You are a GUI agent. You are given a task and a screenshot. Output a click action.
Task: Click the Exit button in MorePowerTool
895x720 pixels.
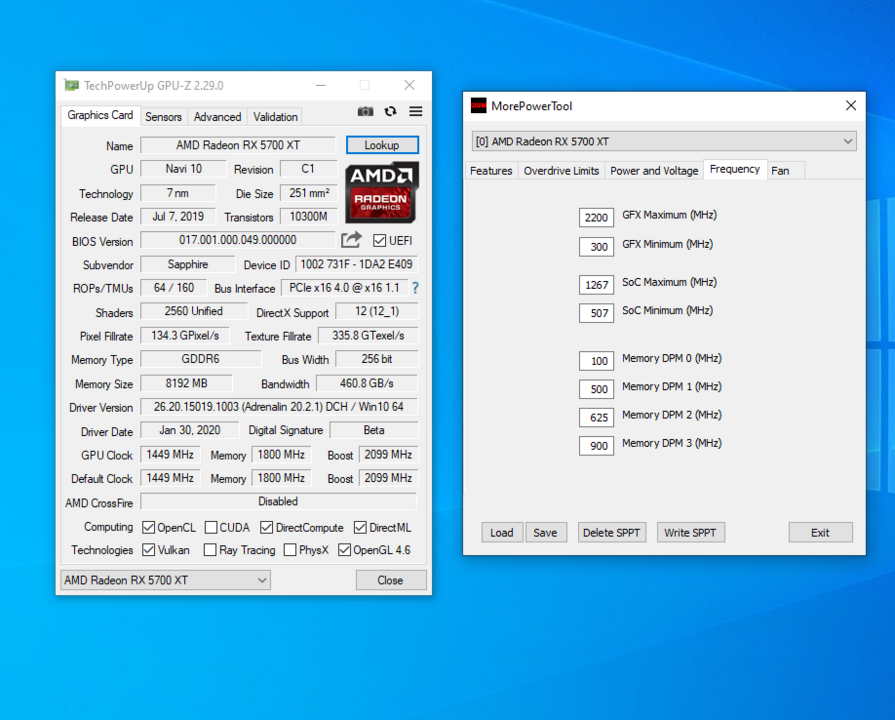coord(820,533)
